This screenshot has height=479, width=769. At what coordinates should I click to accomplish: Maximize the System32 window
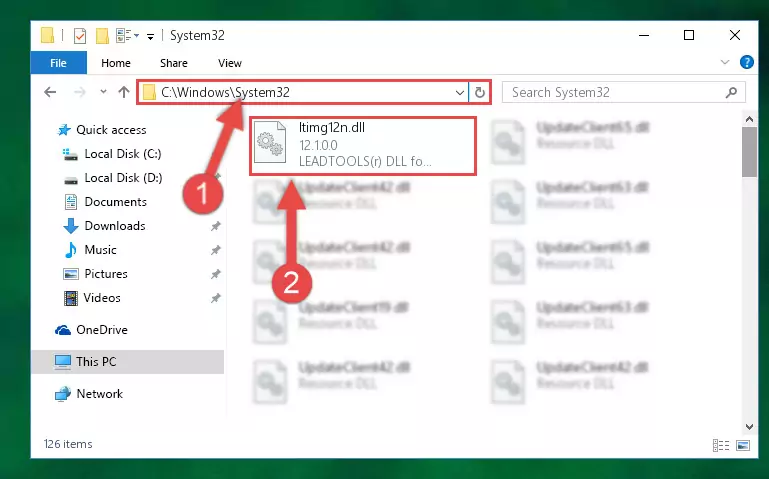click(689, 35)
